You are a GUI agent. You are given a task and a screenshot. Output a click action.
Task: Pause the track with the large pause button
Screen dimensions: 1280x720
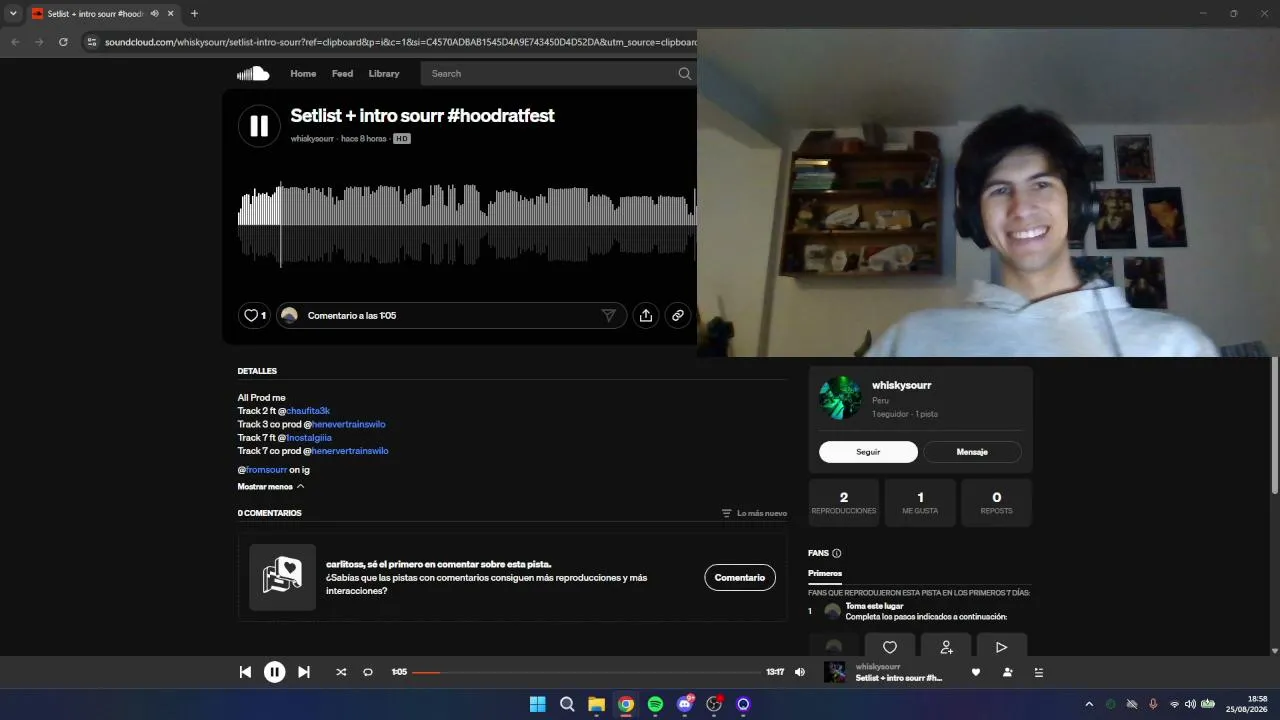coord(259,126)
